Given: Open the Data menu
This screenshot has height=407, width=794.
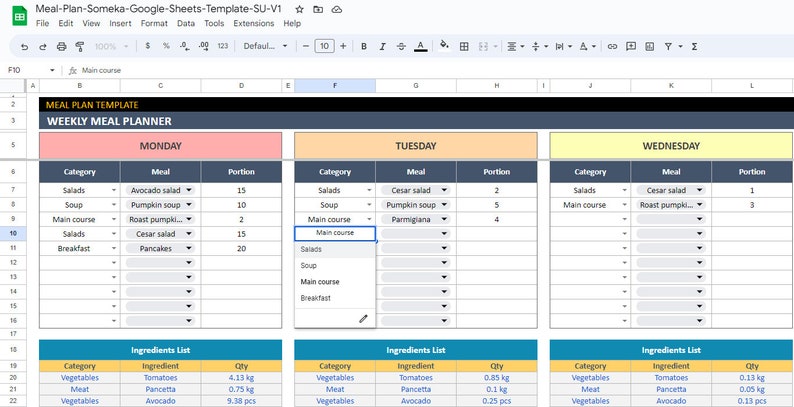Looking at the screenshot, I should tap(186, 23).
